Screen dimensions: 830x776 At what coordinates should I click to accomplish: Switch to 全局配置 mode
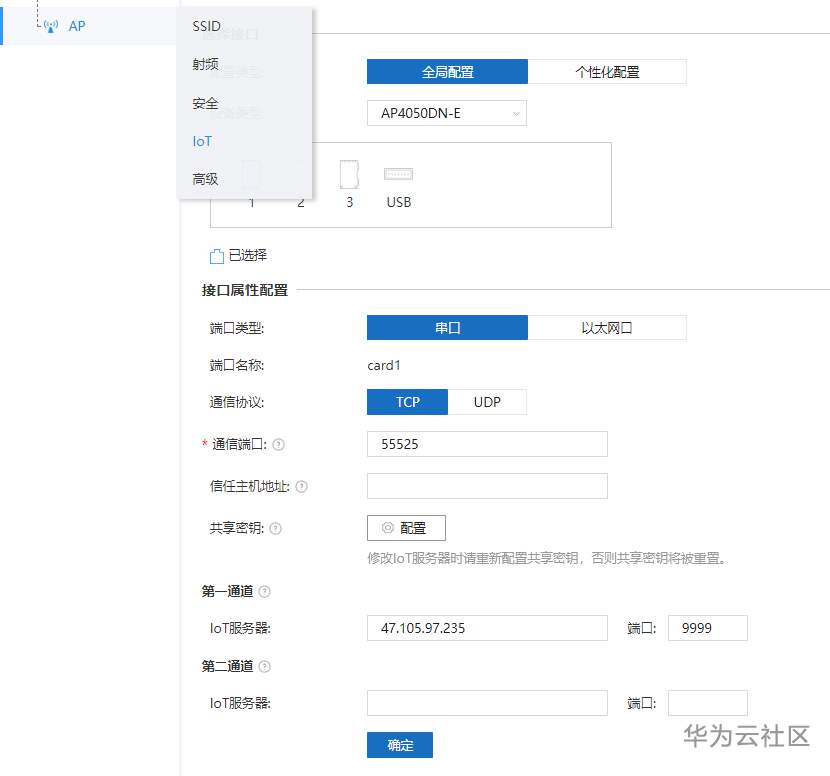click(x=447, y=71)
